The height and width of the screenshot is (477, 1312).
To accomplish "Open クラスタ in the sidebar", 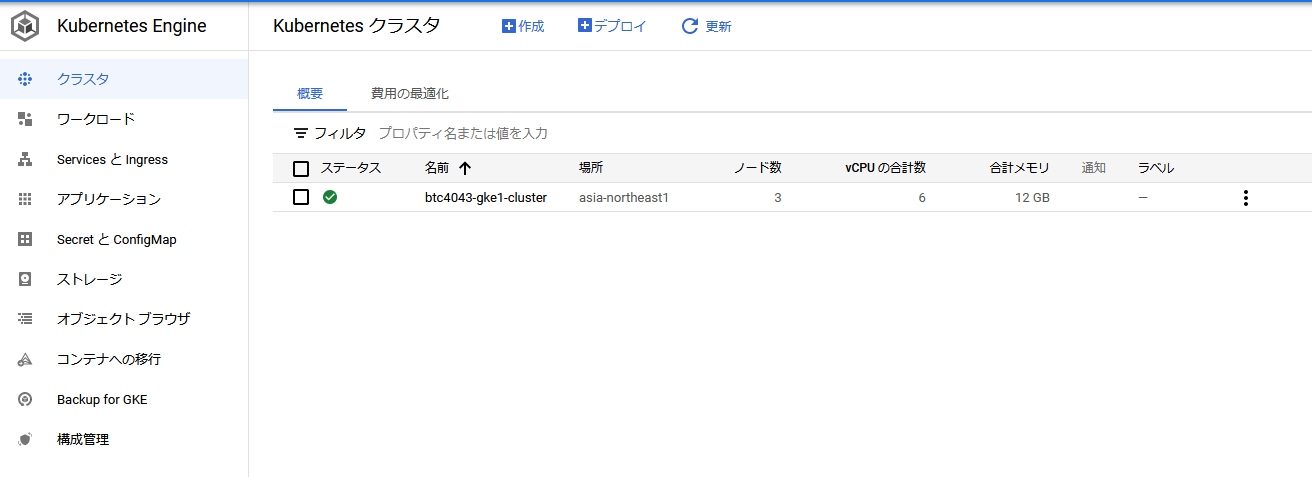I will [124, 79].
